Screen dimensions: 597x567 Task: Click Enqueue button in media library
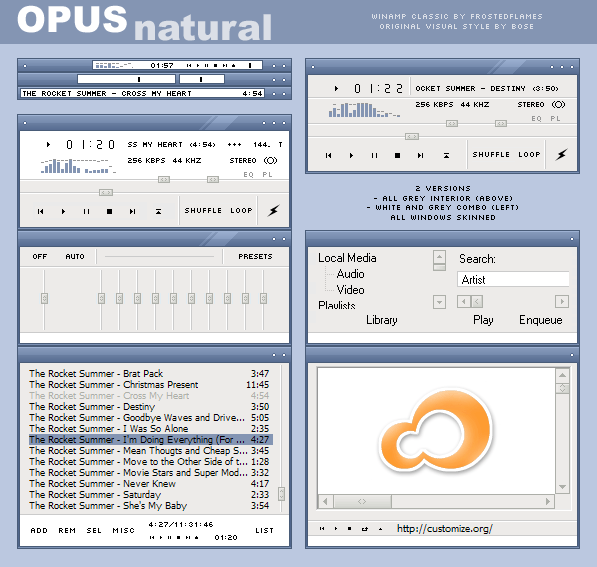point(541,320)
